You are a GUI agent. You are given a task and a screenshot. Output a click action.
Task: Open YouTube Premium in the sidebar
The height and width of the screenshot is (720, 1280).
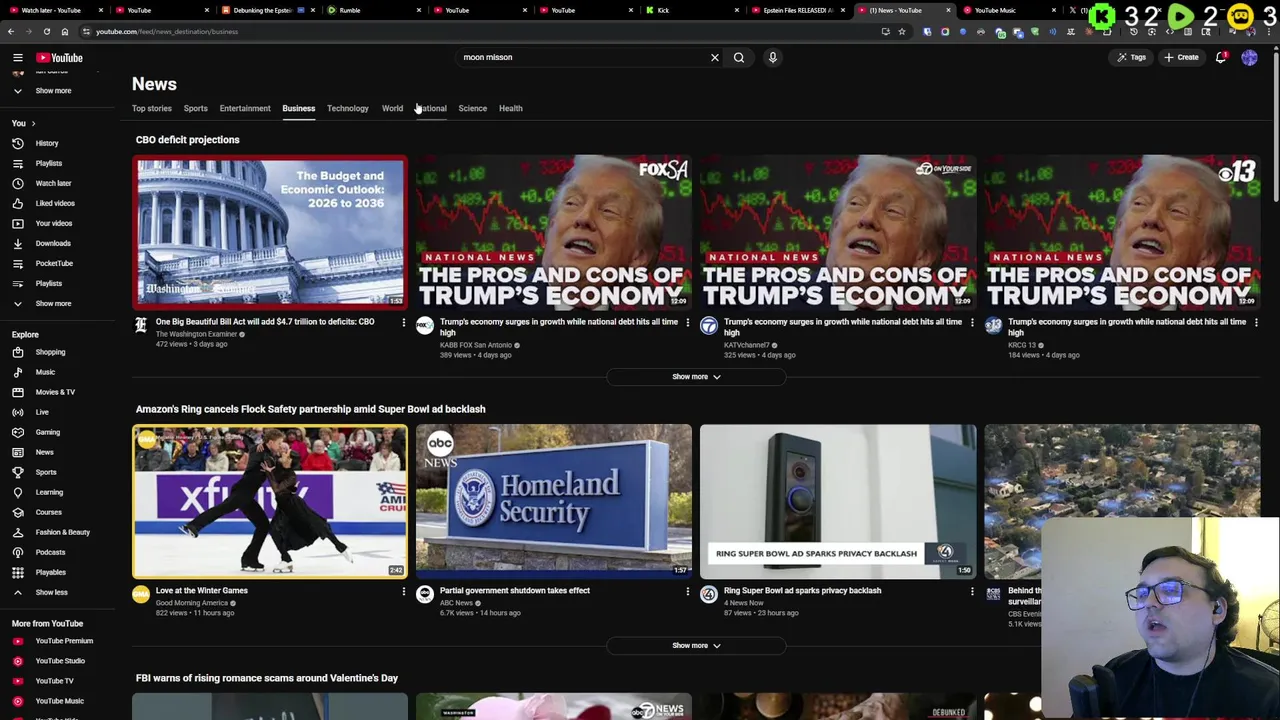tap(64, 641)
